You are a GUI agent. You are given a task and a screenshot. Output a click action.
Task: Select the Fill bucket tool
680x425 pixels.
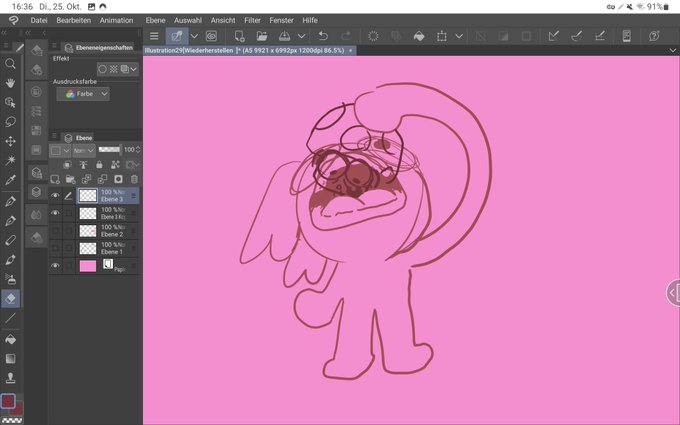pyautogui.click(x=10, y=339)
